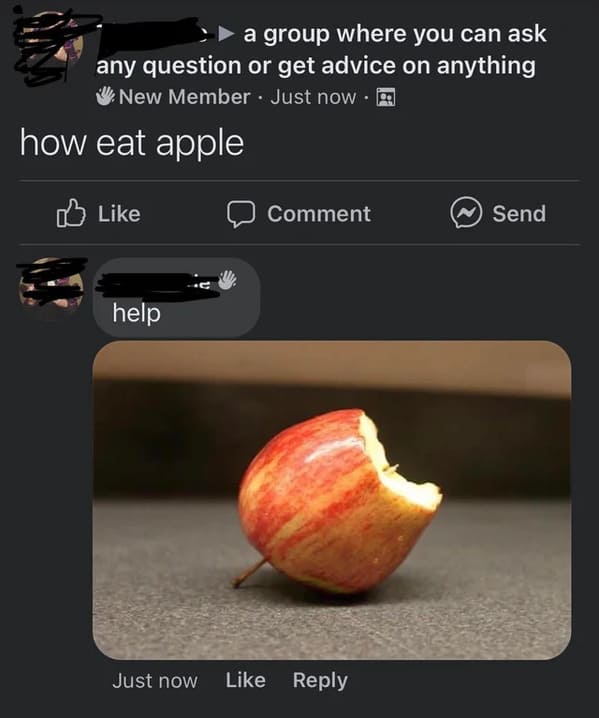Click the waving hand New Member badge in the post header
Viewport: 599px width, 718px height.
click(x=105, y=96)
